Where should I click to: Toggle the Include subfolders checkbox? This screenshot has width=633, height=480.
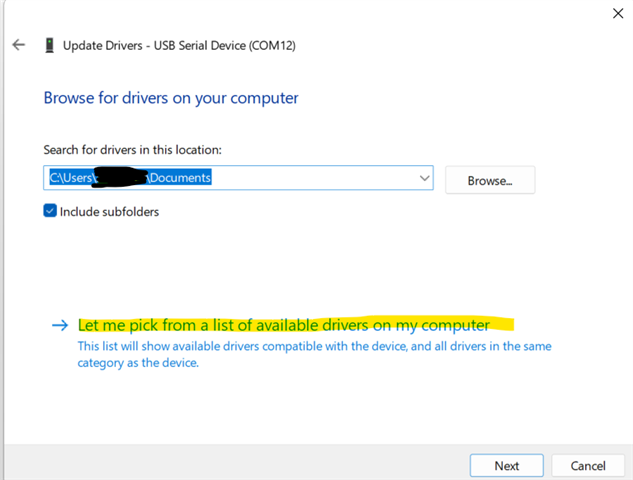pyautogui.click(x=50, y=211)
